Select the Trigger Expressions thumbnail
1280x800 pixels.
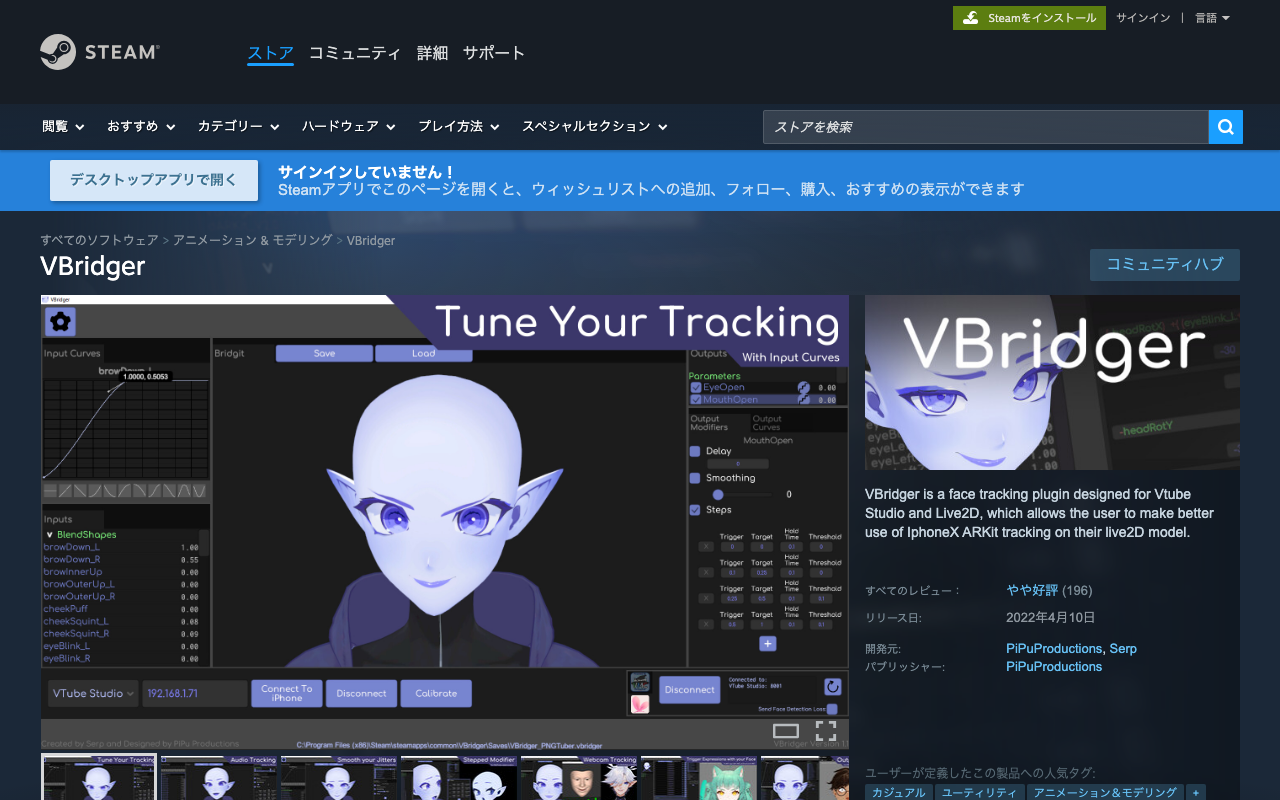point(699,778)
